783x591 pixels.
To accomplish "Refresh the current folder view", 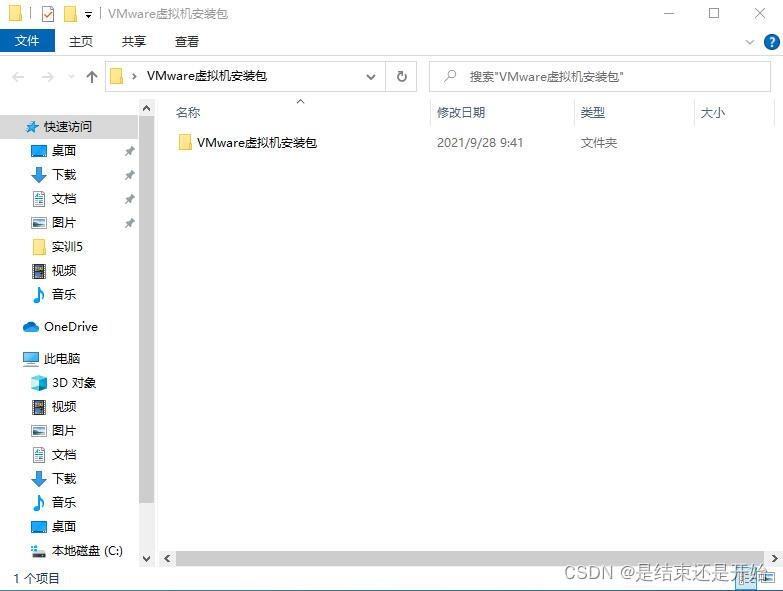I will click(x=401, y=77).
